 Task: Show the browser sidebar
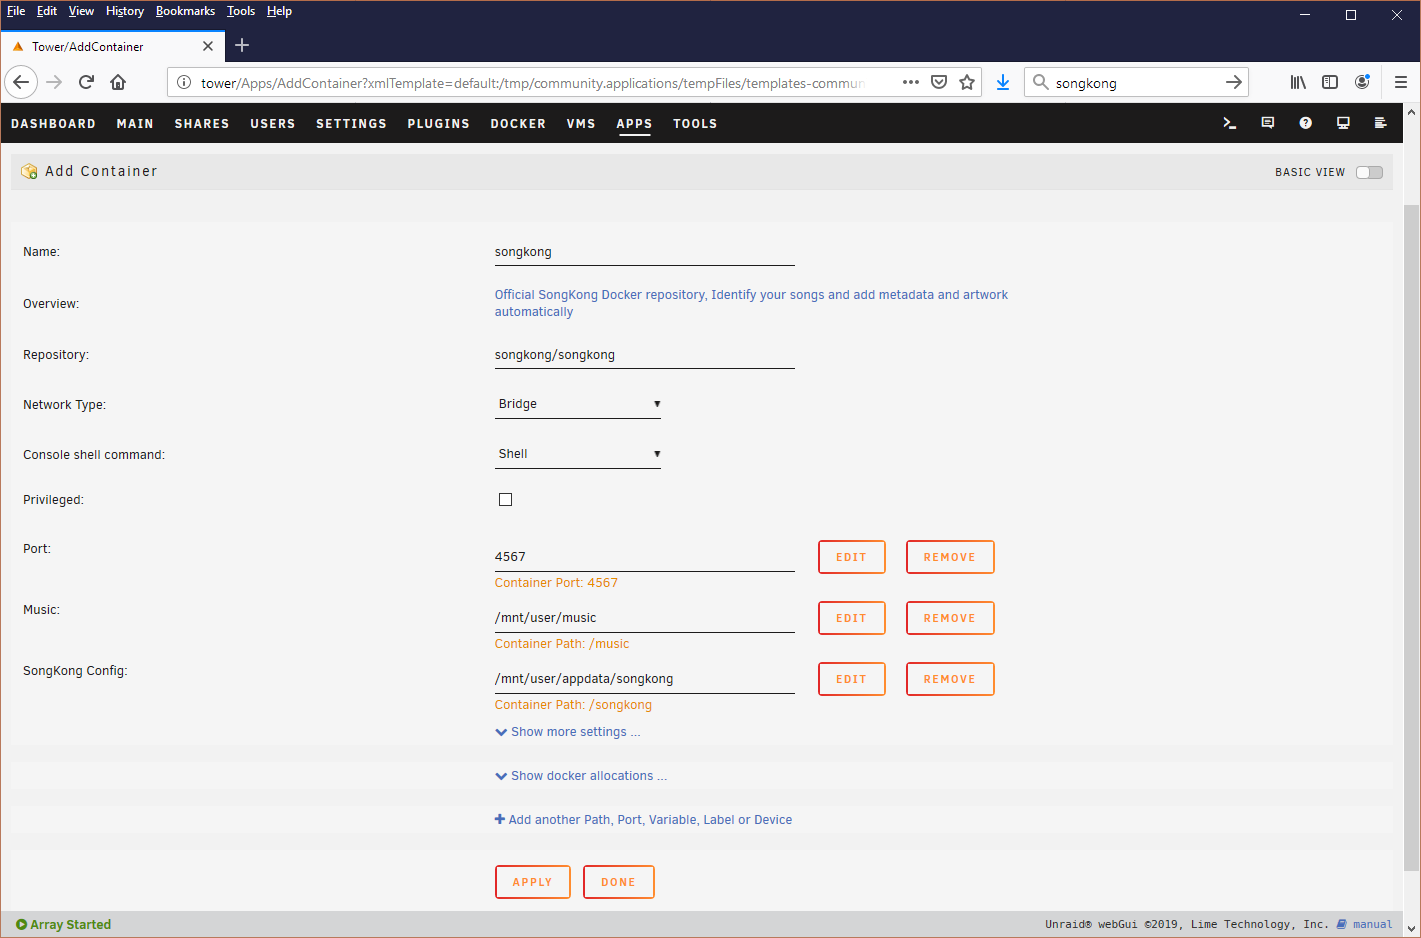click(x=1330, y=82)
